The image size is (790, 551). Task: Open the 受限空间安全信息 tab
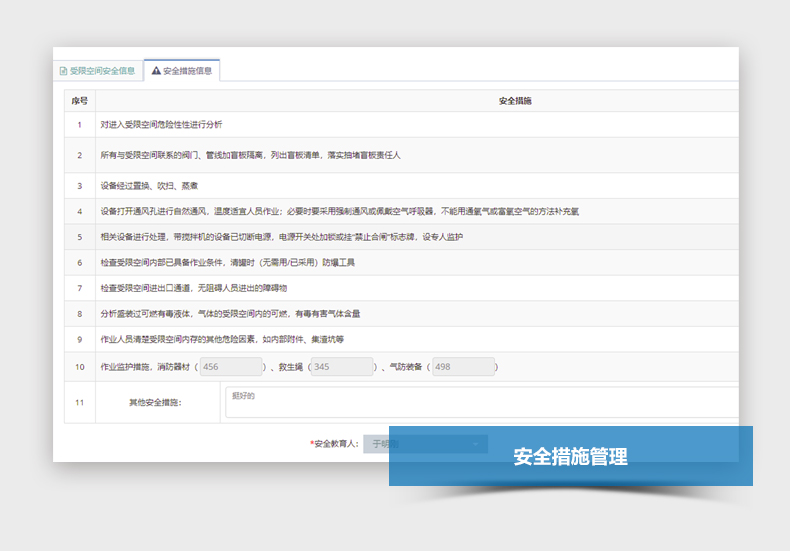tap(97, 71)
